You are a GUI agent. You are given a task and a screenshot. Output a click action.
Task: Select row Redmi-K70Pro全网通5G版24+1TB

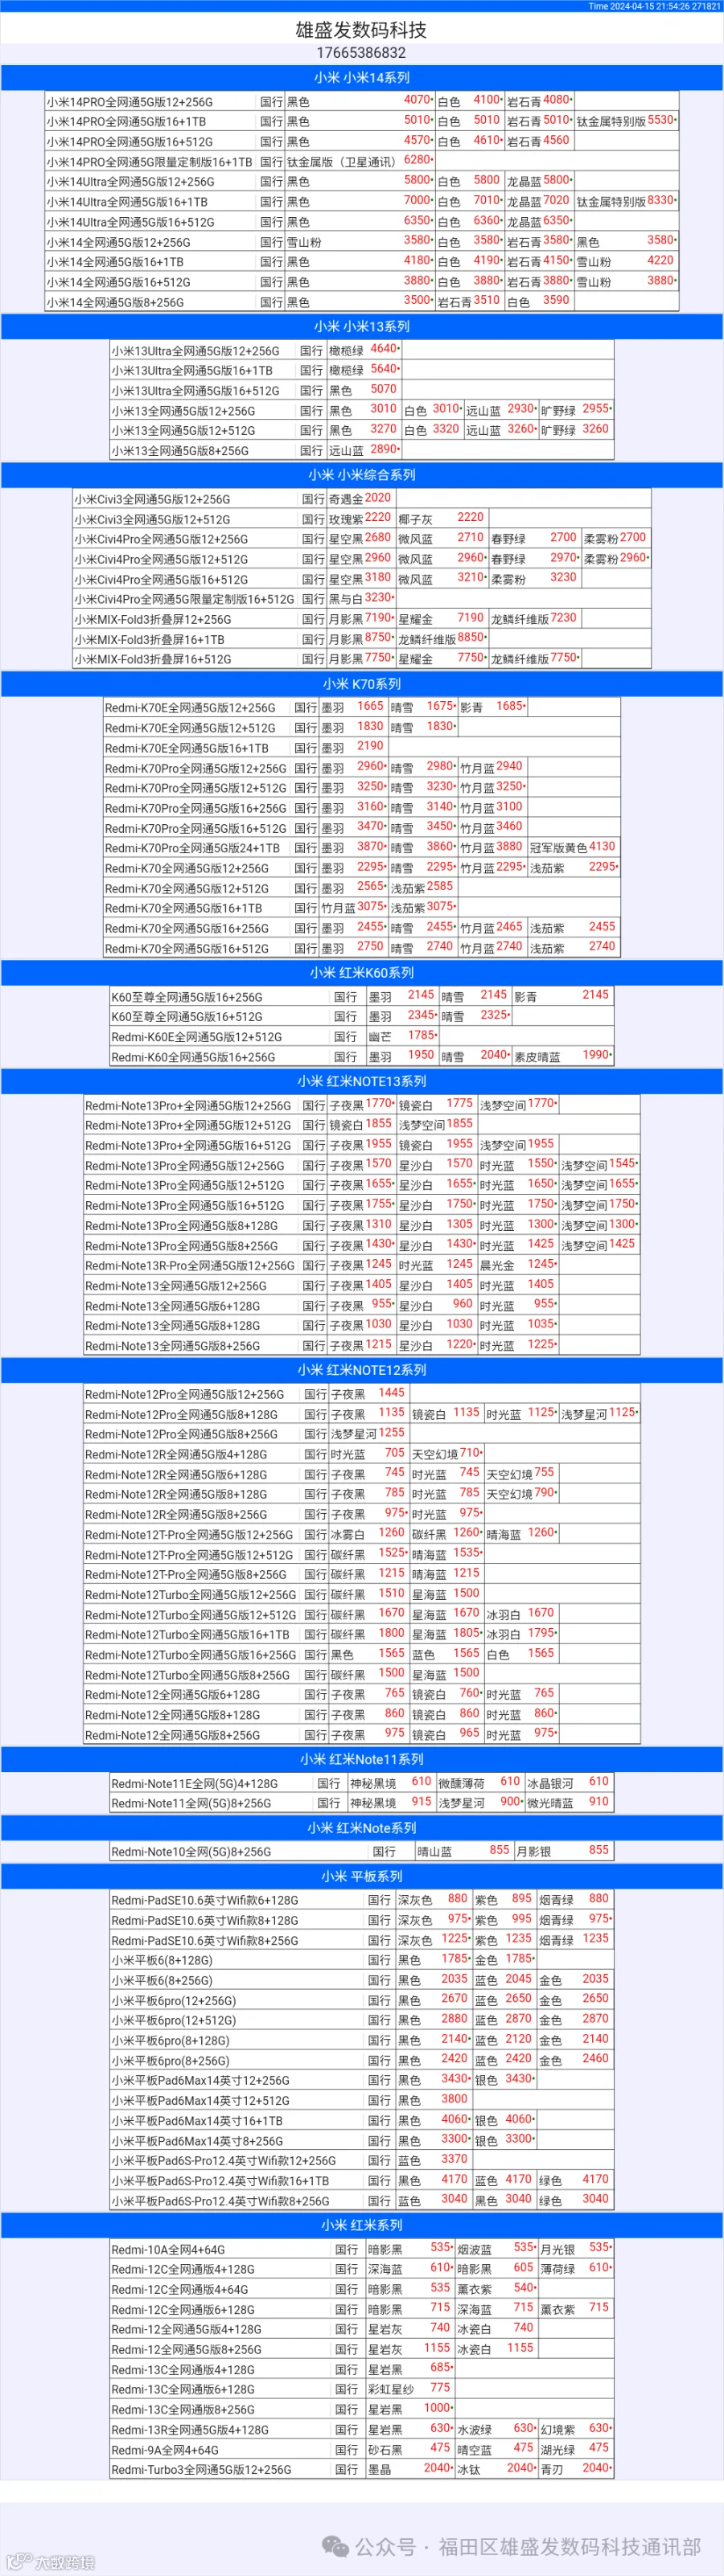click(x=361, y=848)
